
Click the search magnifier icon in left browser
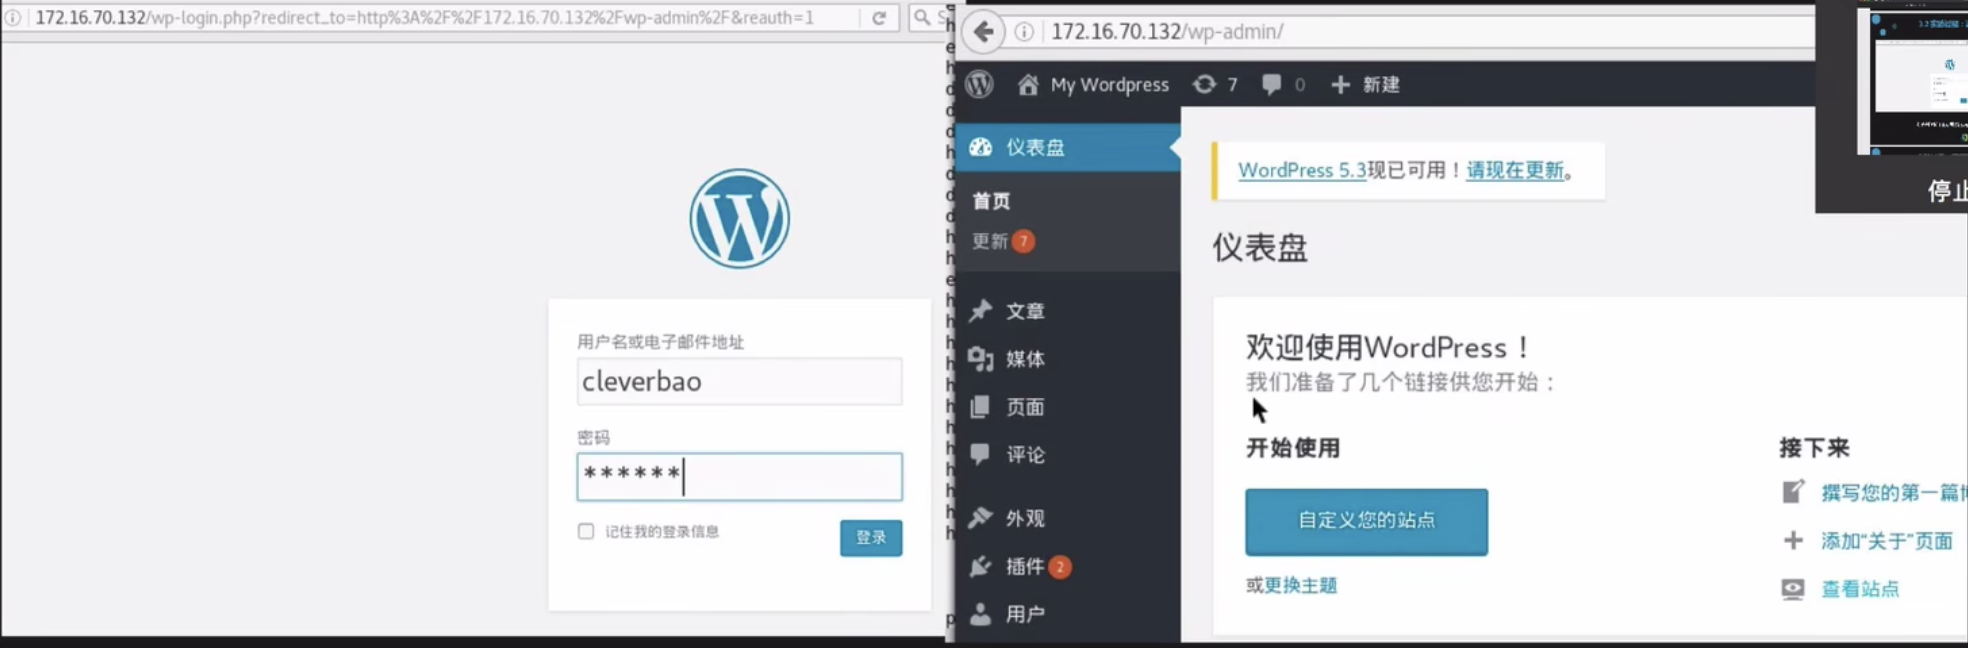pyautogui.click(x=922, y=17)
